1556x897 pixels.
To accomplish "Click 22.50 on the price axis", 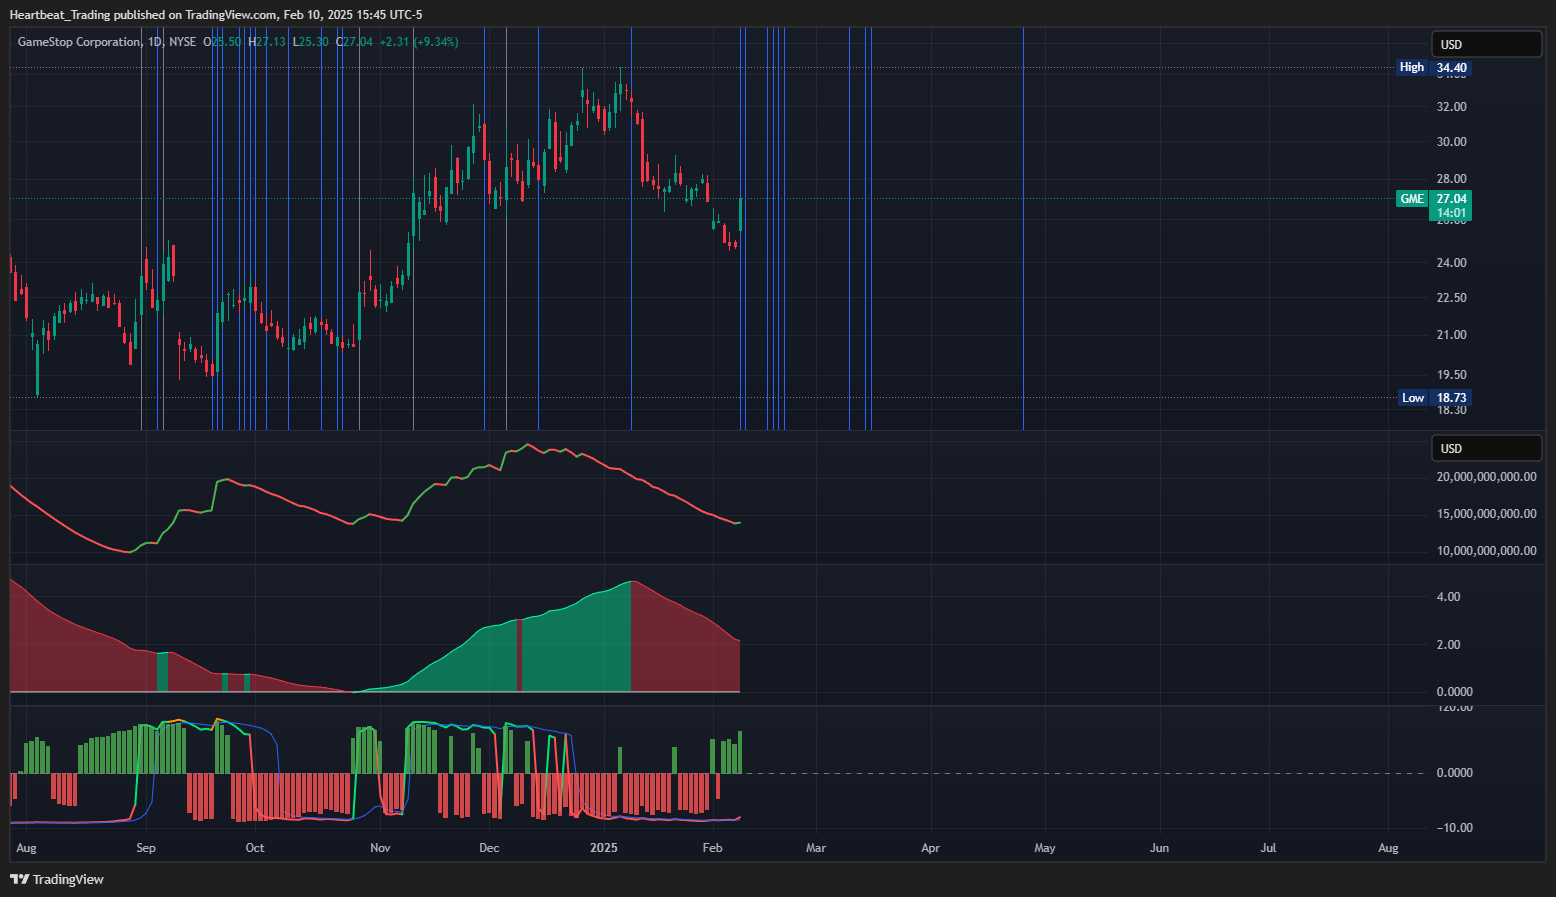I will pos(1452,298).
